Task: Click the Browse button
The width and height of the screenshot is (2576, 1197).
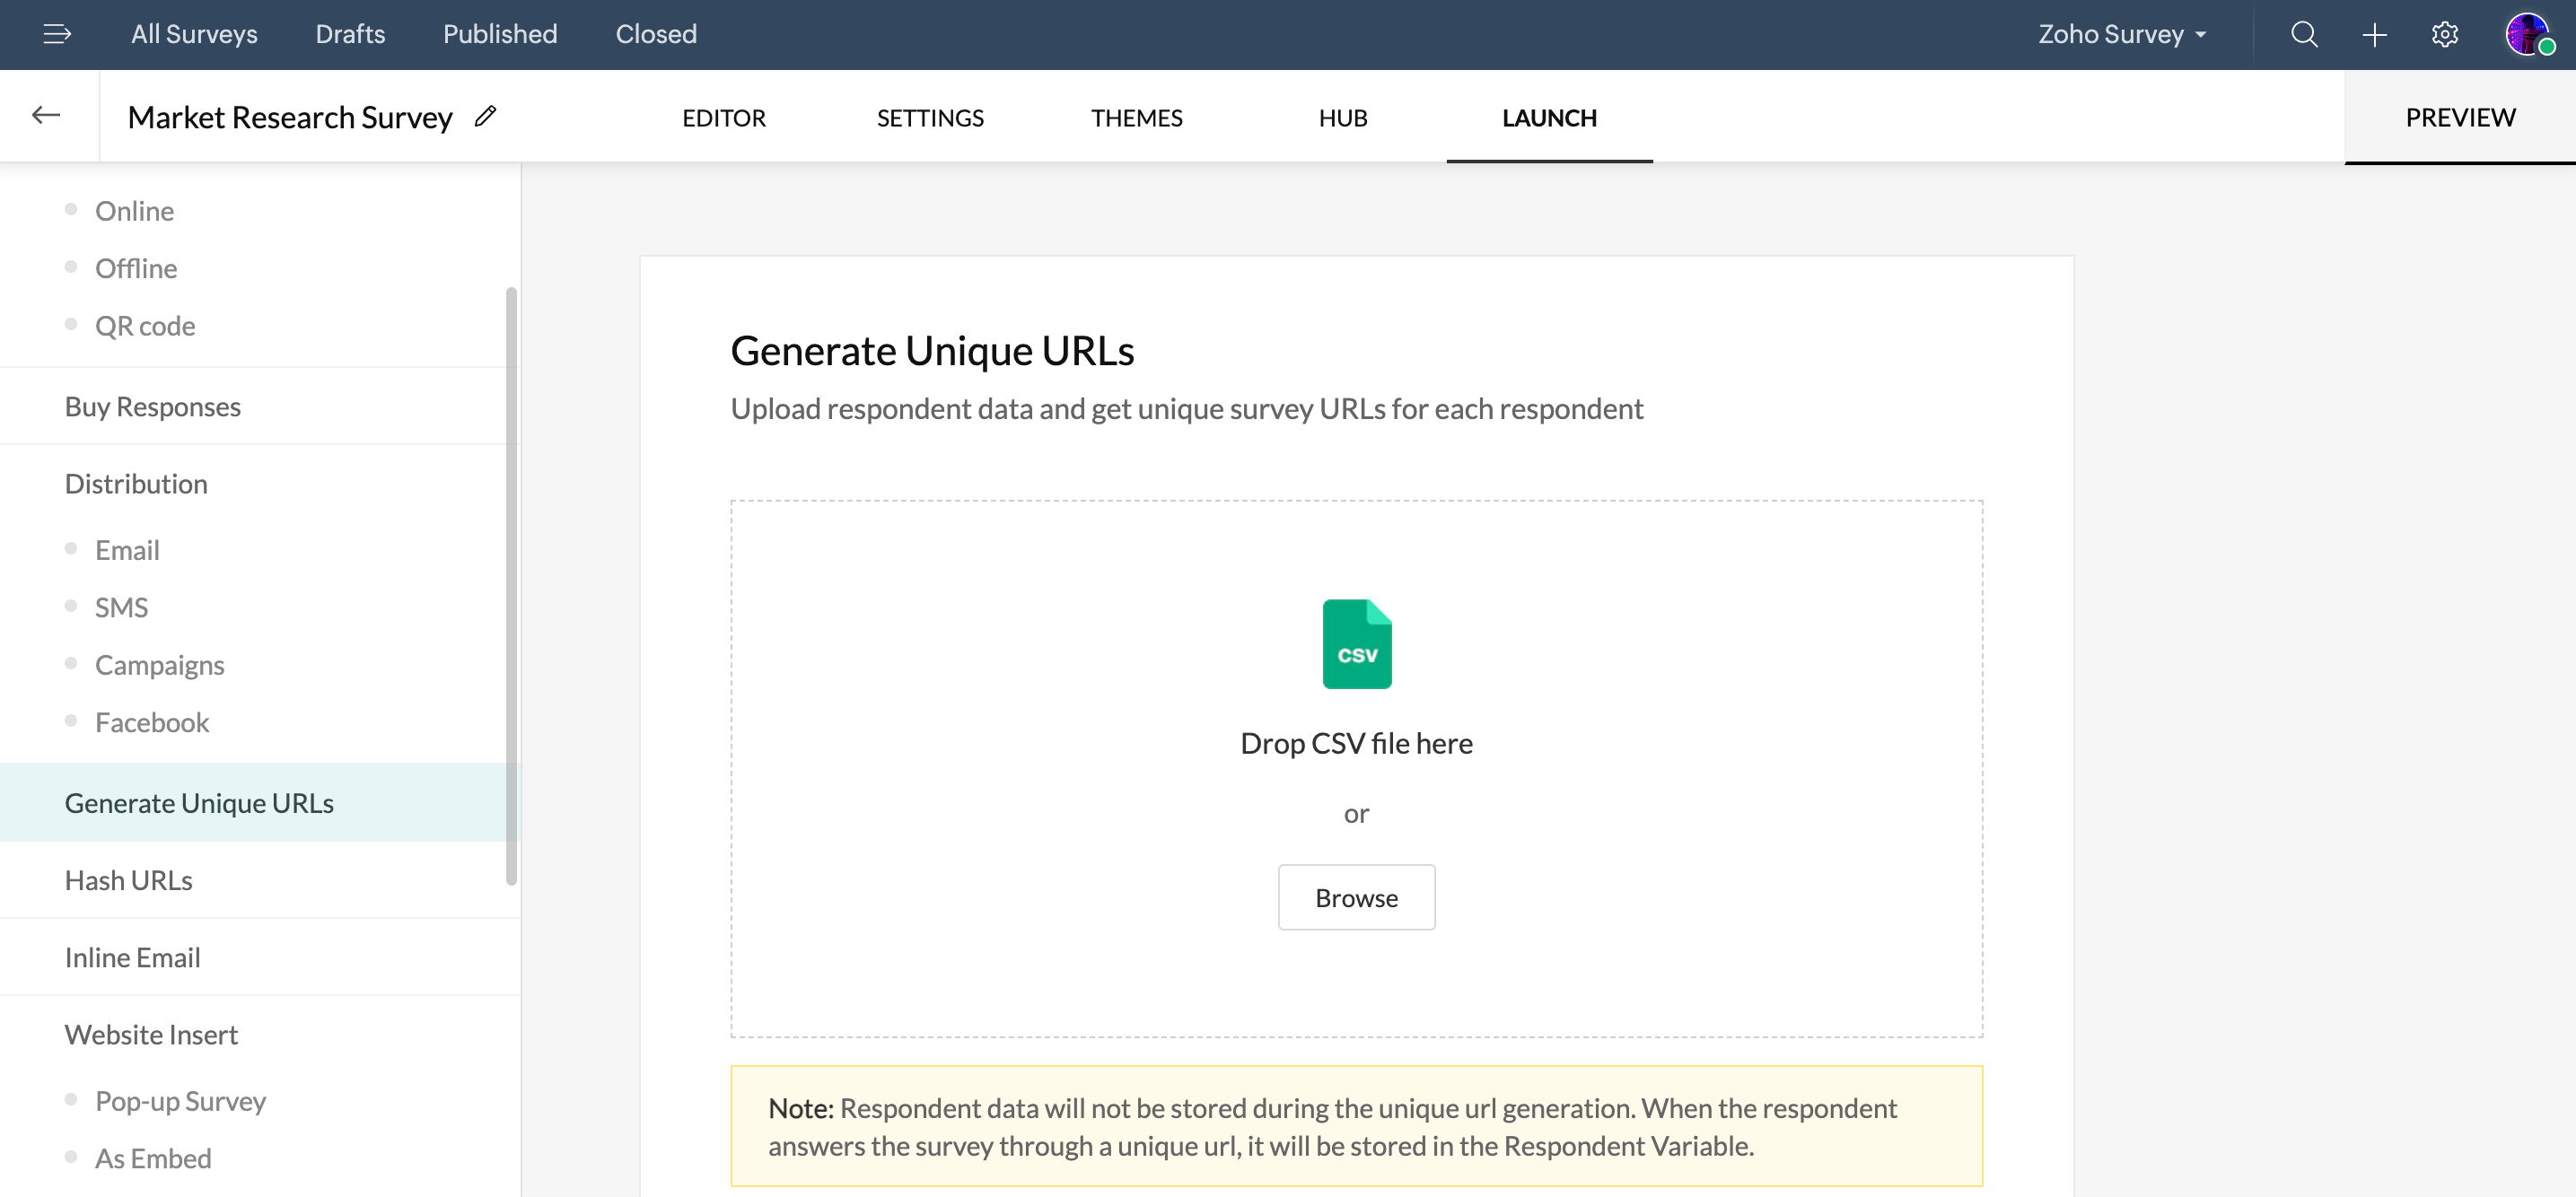Action: tap(1356, 897)
